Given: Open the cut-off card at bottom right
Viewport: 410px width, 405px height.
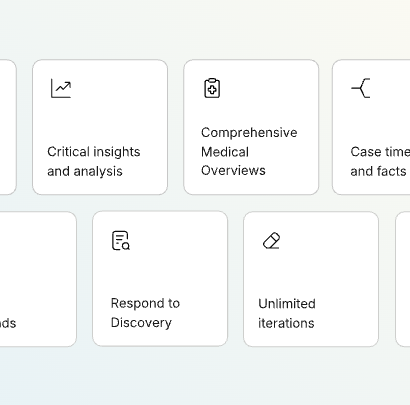Looking at the screenshot, I should pos(403,279).
